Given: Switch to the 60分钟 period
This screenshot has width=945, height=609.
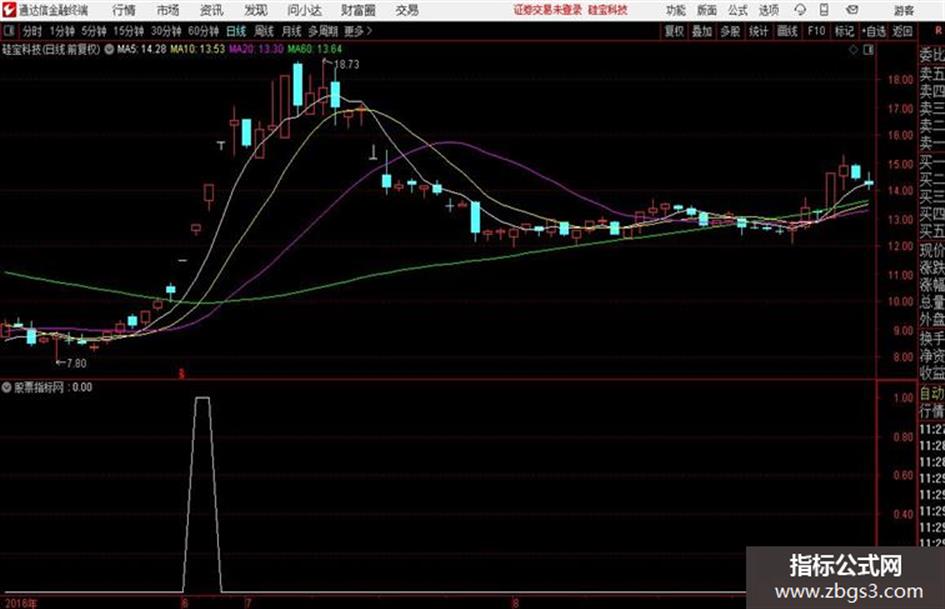Looking at the screenshot, I should pyautogui.click(x=203, y=31).
